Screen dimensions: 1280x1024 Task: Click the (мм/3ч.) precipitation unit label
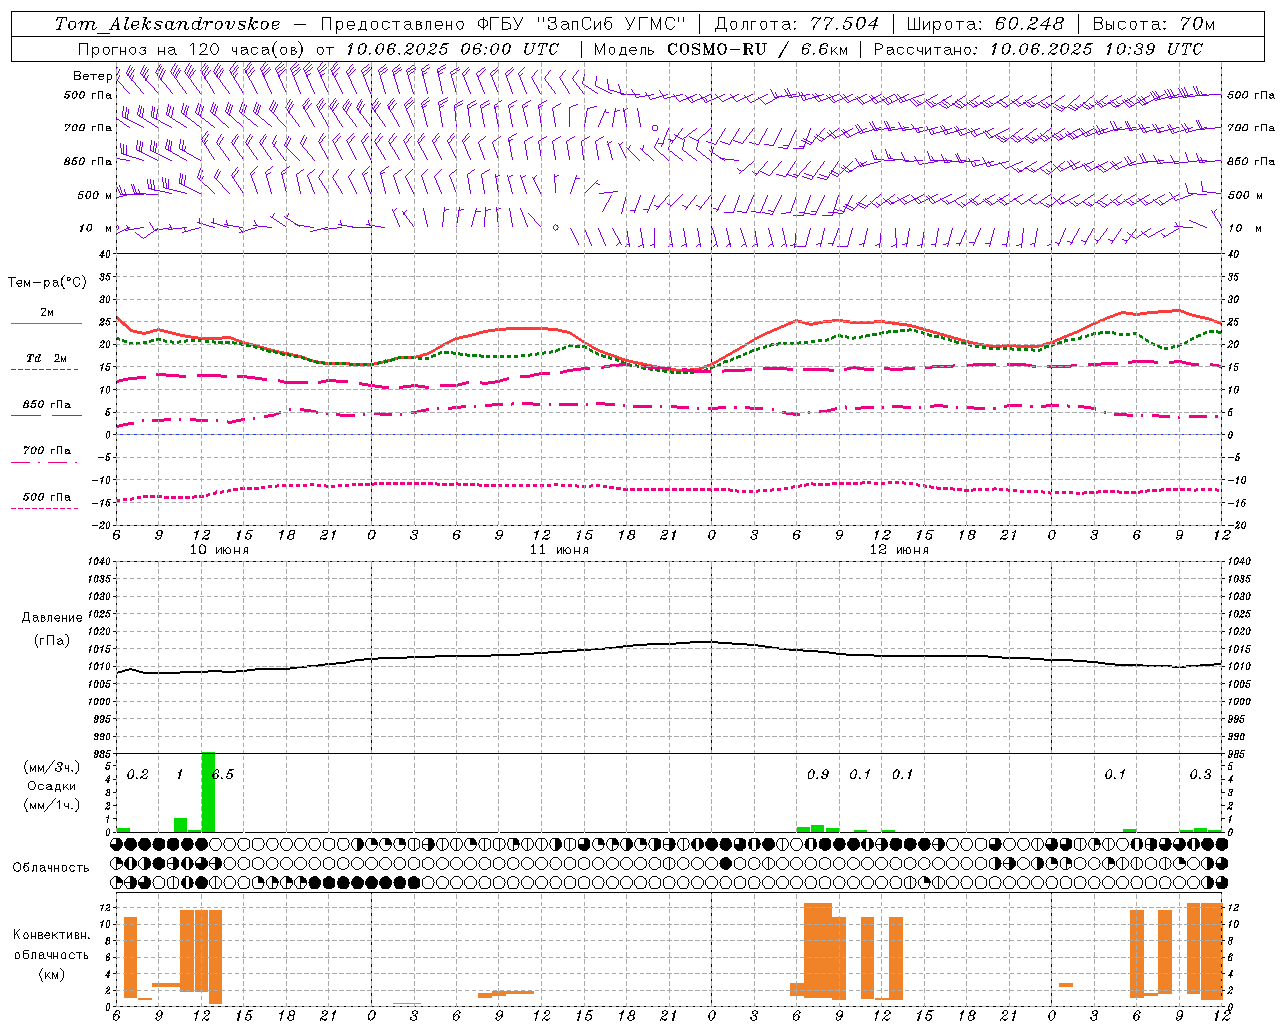(52, 767)
